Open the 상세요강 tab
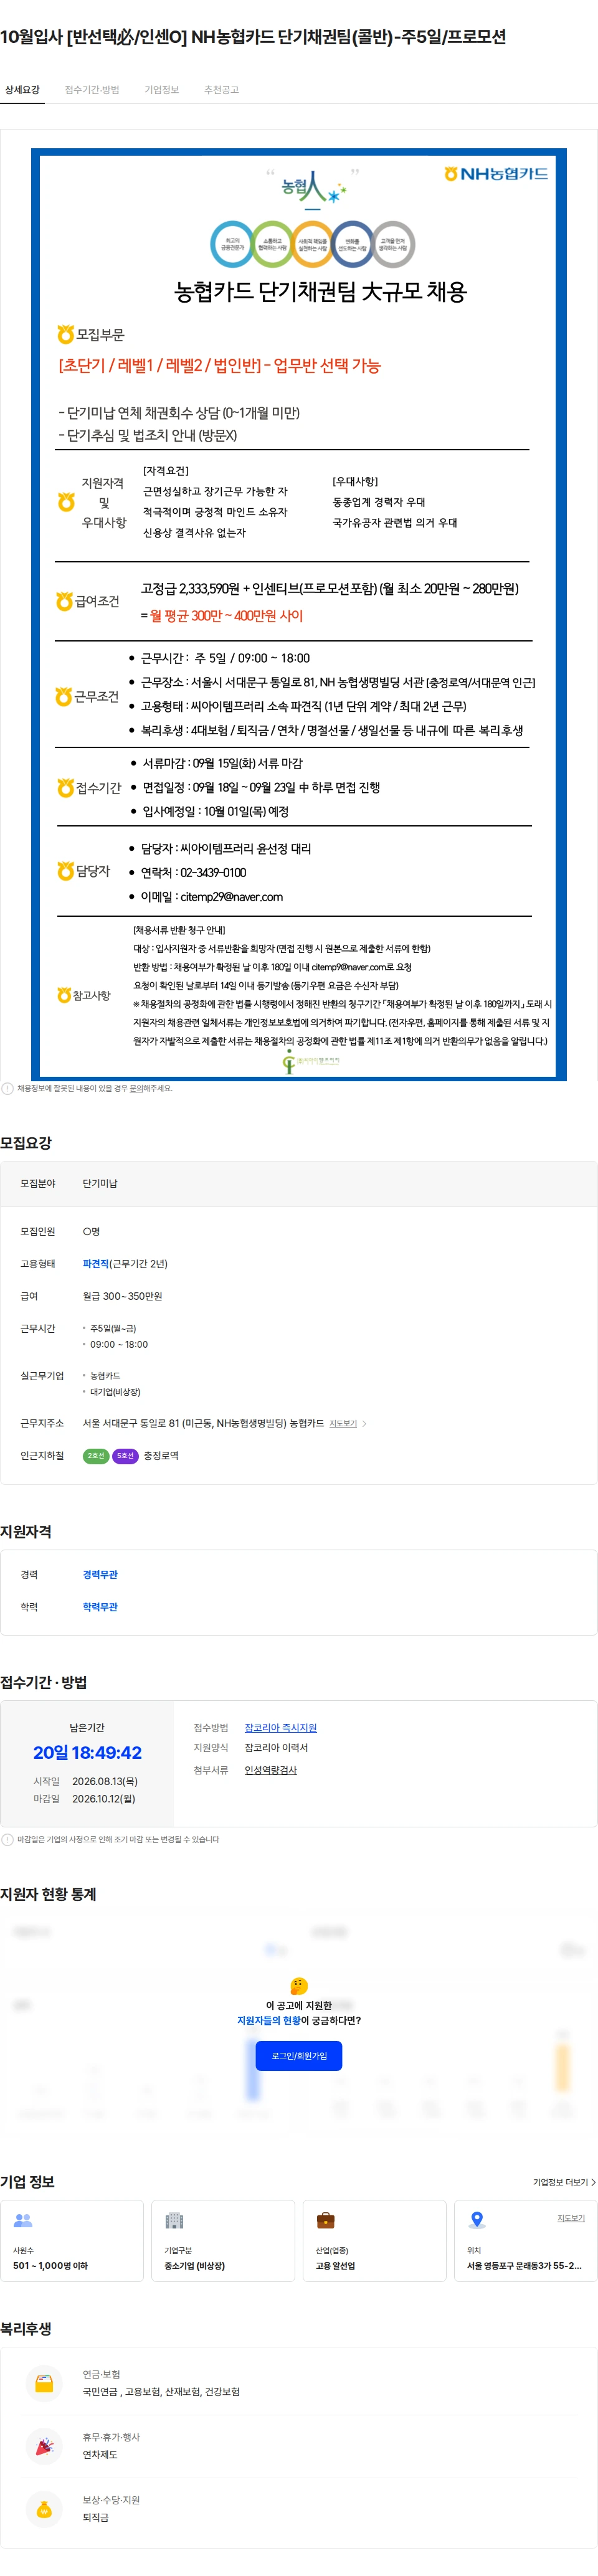The height and width of the screenshot is (2576, 598). pos(22,90)
